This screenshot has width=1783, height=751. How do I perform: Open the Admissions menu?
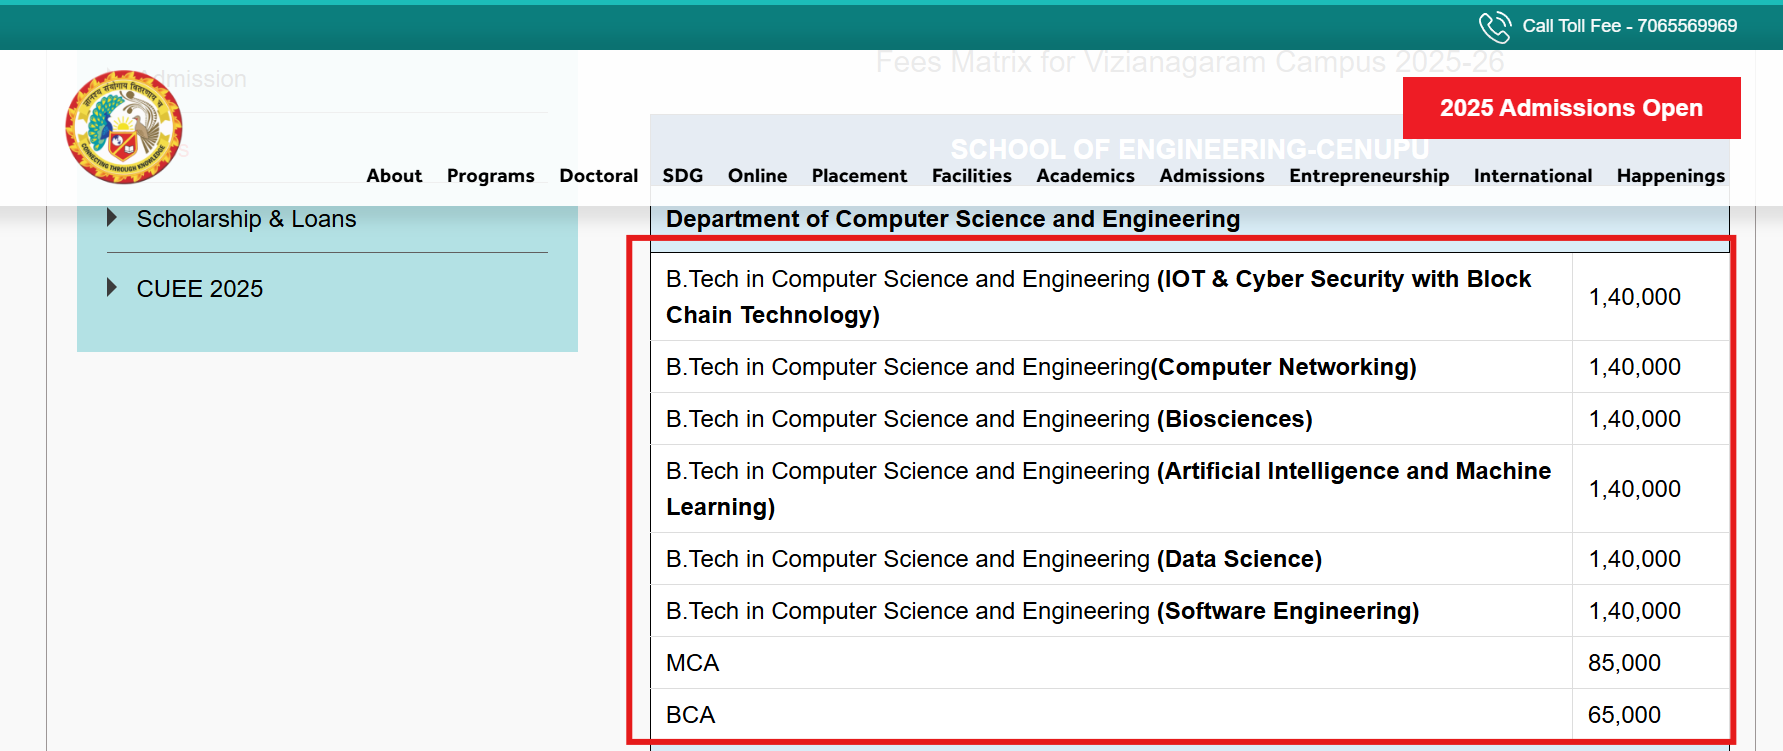click(x=1212, y=176)
